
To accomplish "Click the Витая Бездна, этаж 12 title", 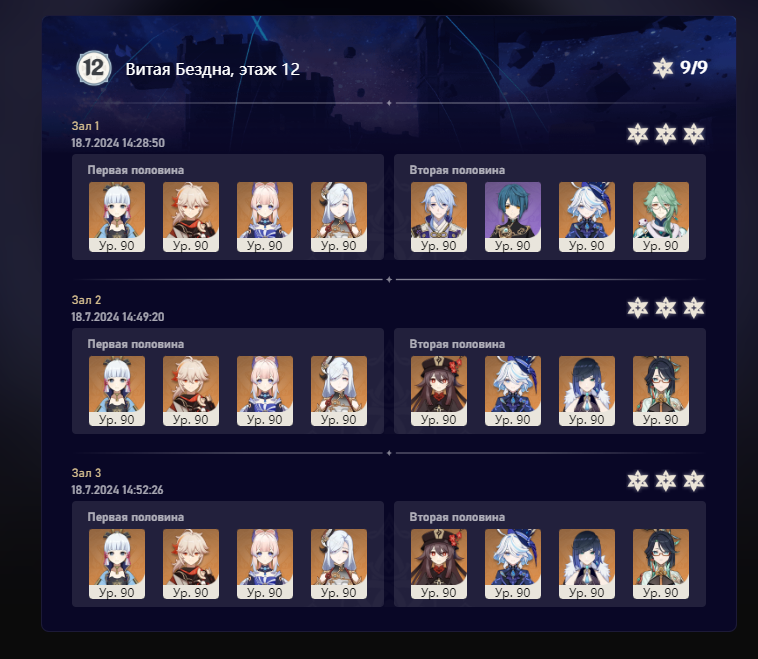I will click(x=213, y=69).
